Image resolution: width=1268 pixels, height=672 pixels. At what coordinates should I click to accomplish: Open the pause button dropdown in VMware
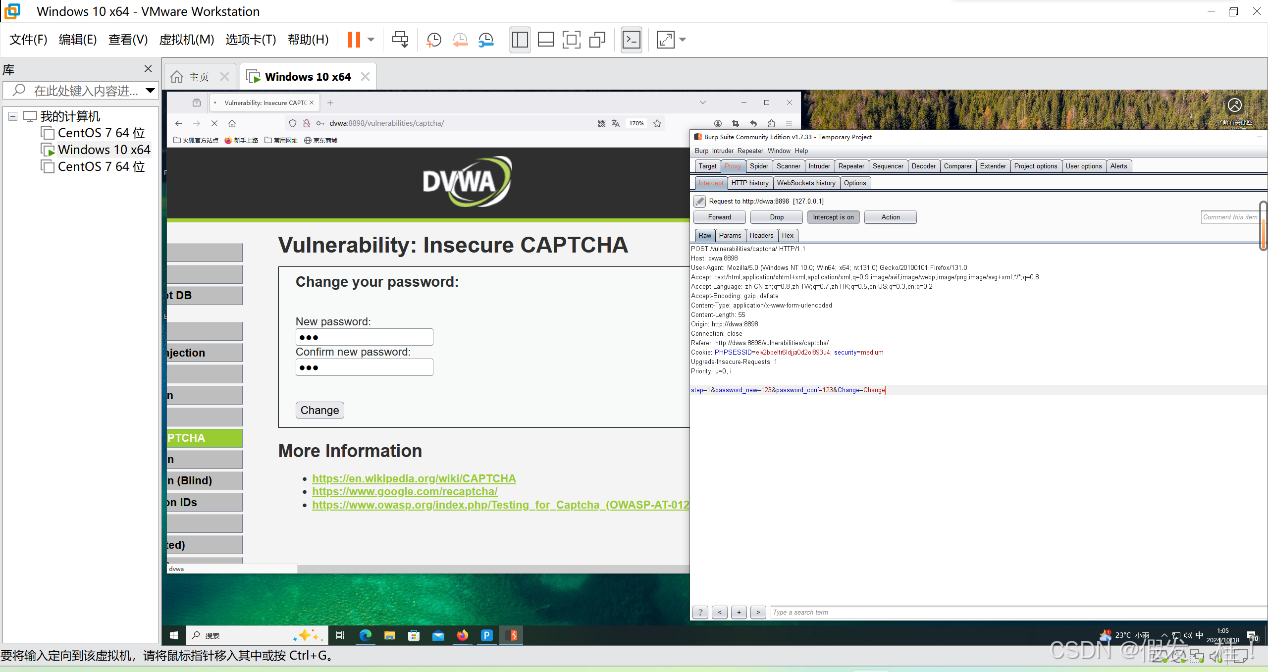tap(371, 39)
